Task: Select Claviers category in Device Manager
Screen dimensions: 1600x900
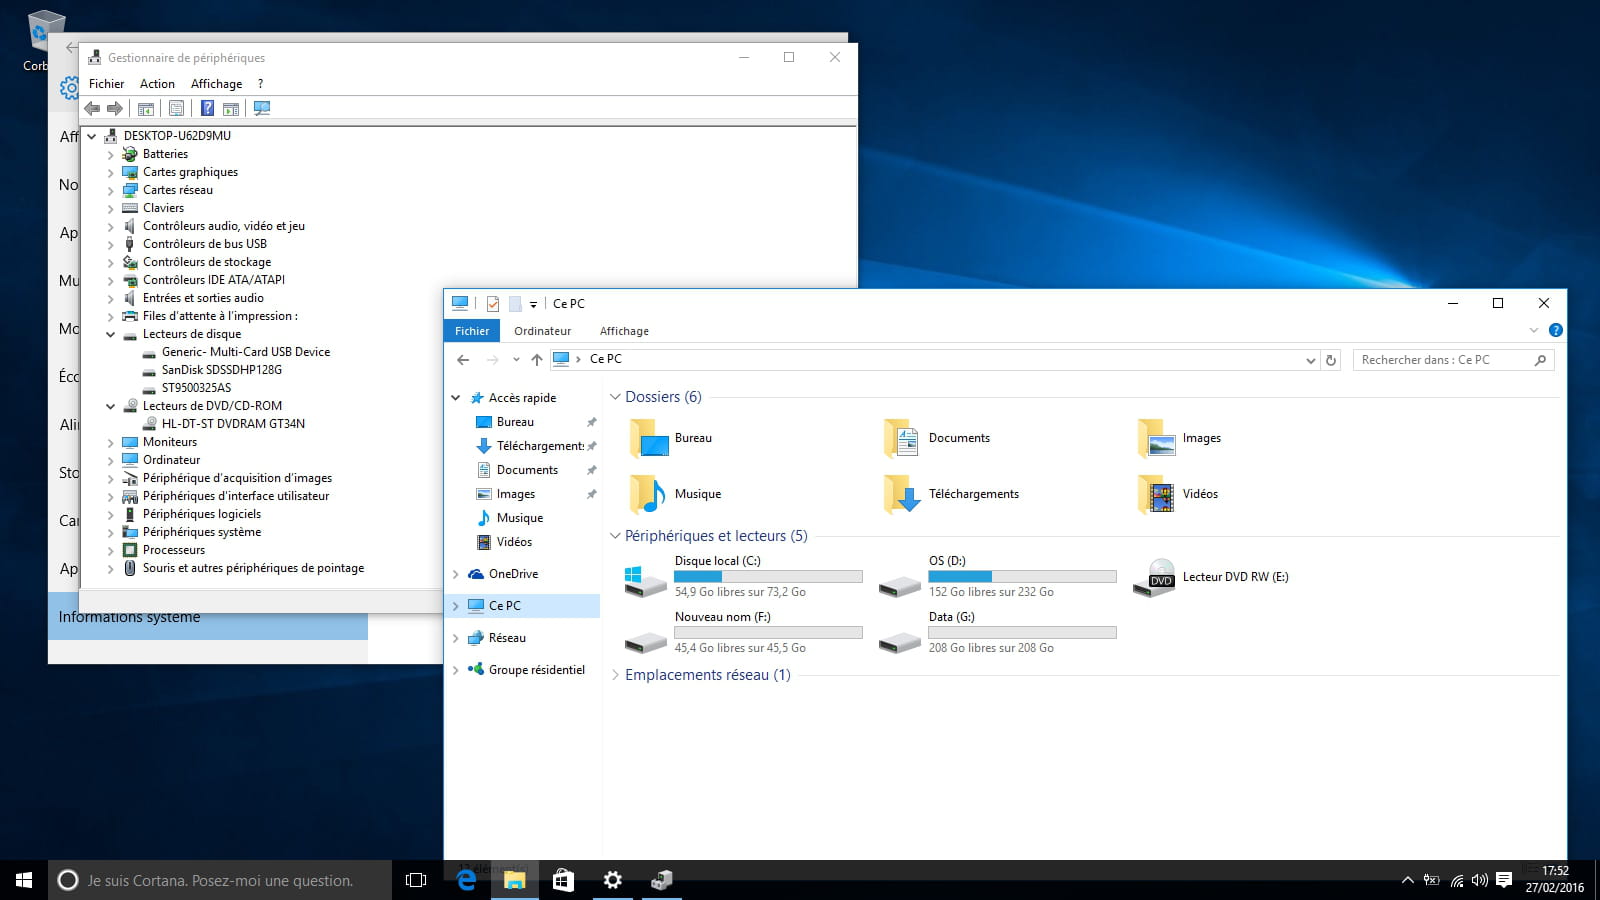Action: click(163, 208)
